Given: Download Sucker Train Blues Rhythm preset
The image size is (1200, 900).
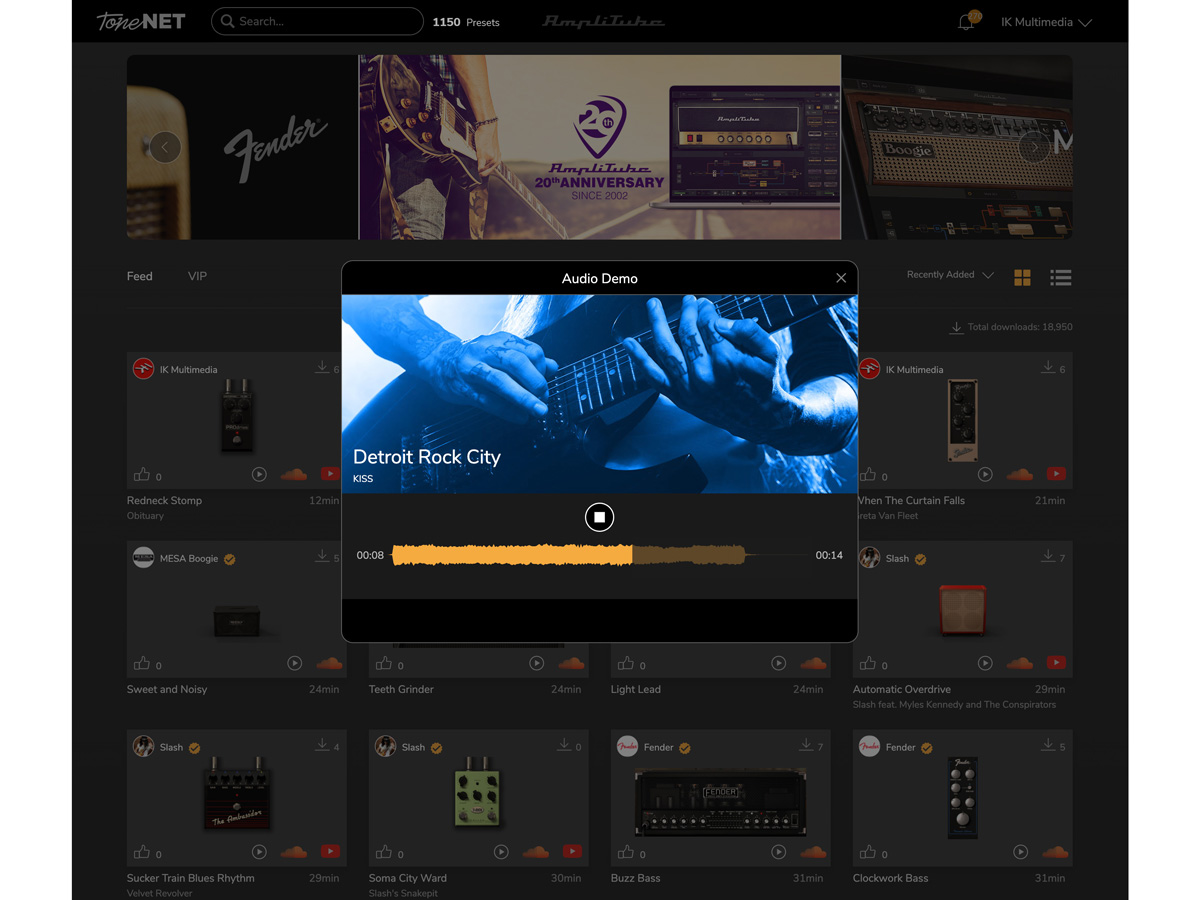Looking at the screenshot, I should click(322, 745).
